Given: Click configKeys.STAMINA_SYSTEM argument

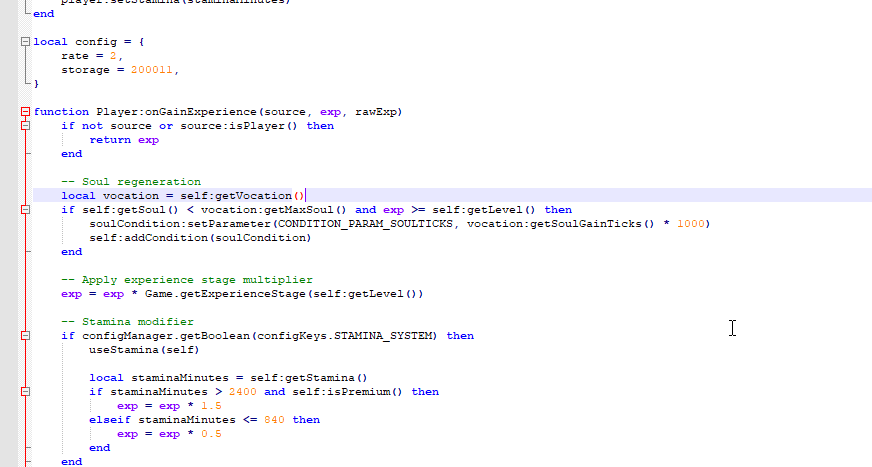Looking at the screenshot, I should [x=344, y=336].
